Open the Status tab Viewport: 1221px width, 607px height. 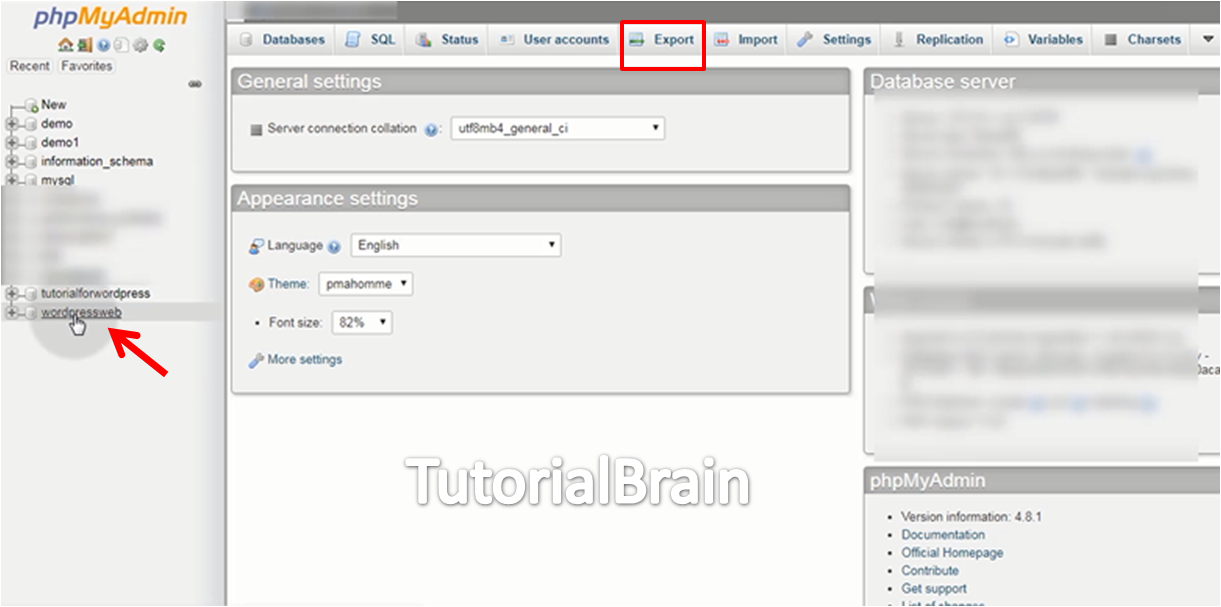pyautogui.click(x=448, y=40)
